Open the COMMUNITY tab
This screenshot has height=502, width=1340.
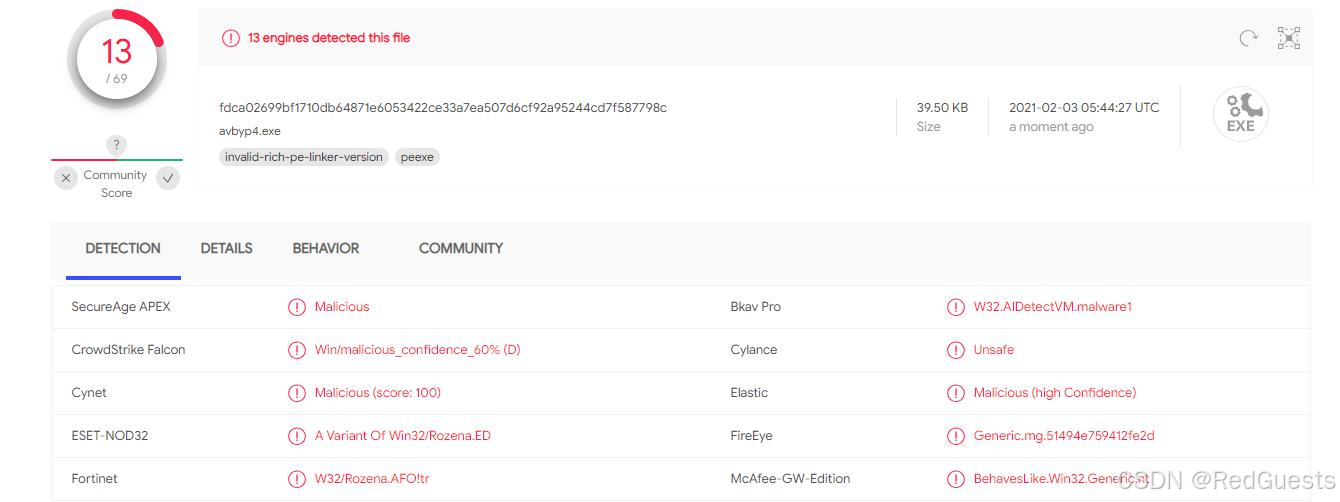pyautogui.click(x=461, y=248)
